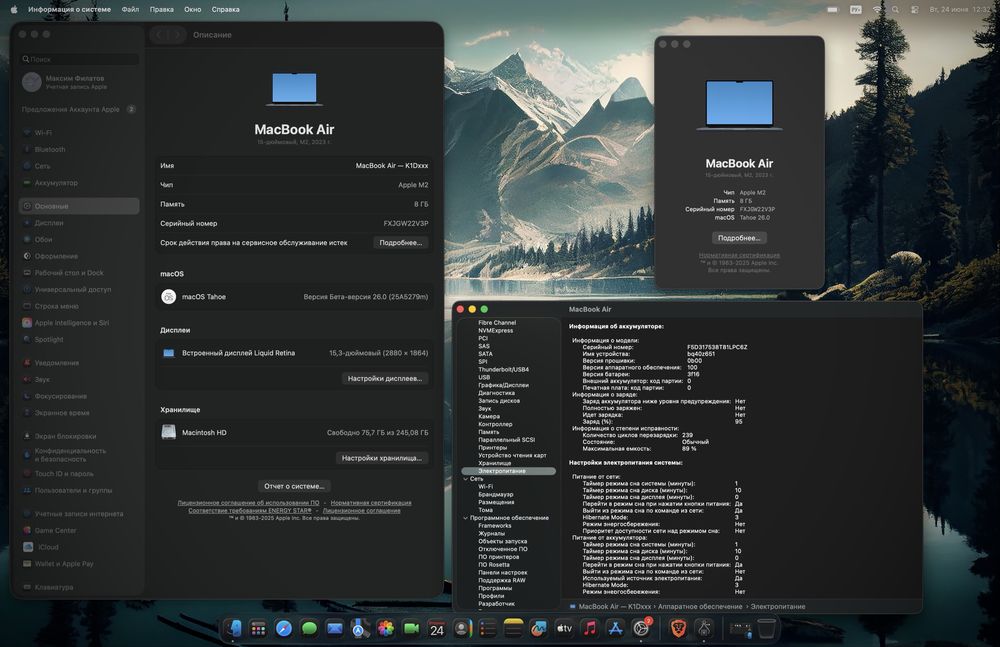
Task: Open Правка menu
Action: pyautogui.click(x=161, y=10)
